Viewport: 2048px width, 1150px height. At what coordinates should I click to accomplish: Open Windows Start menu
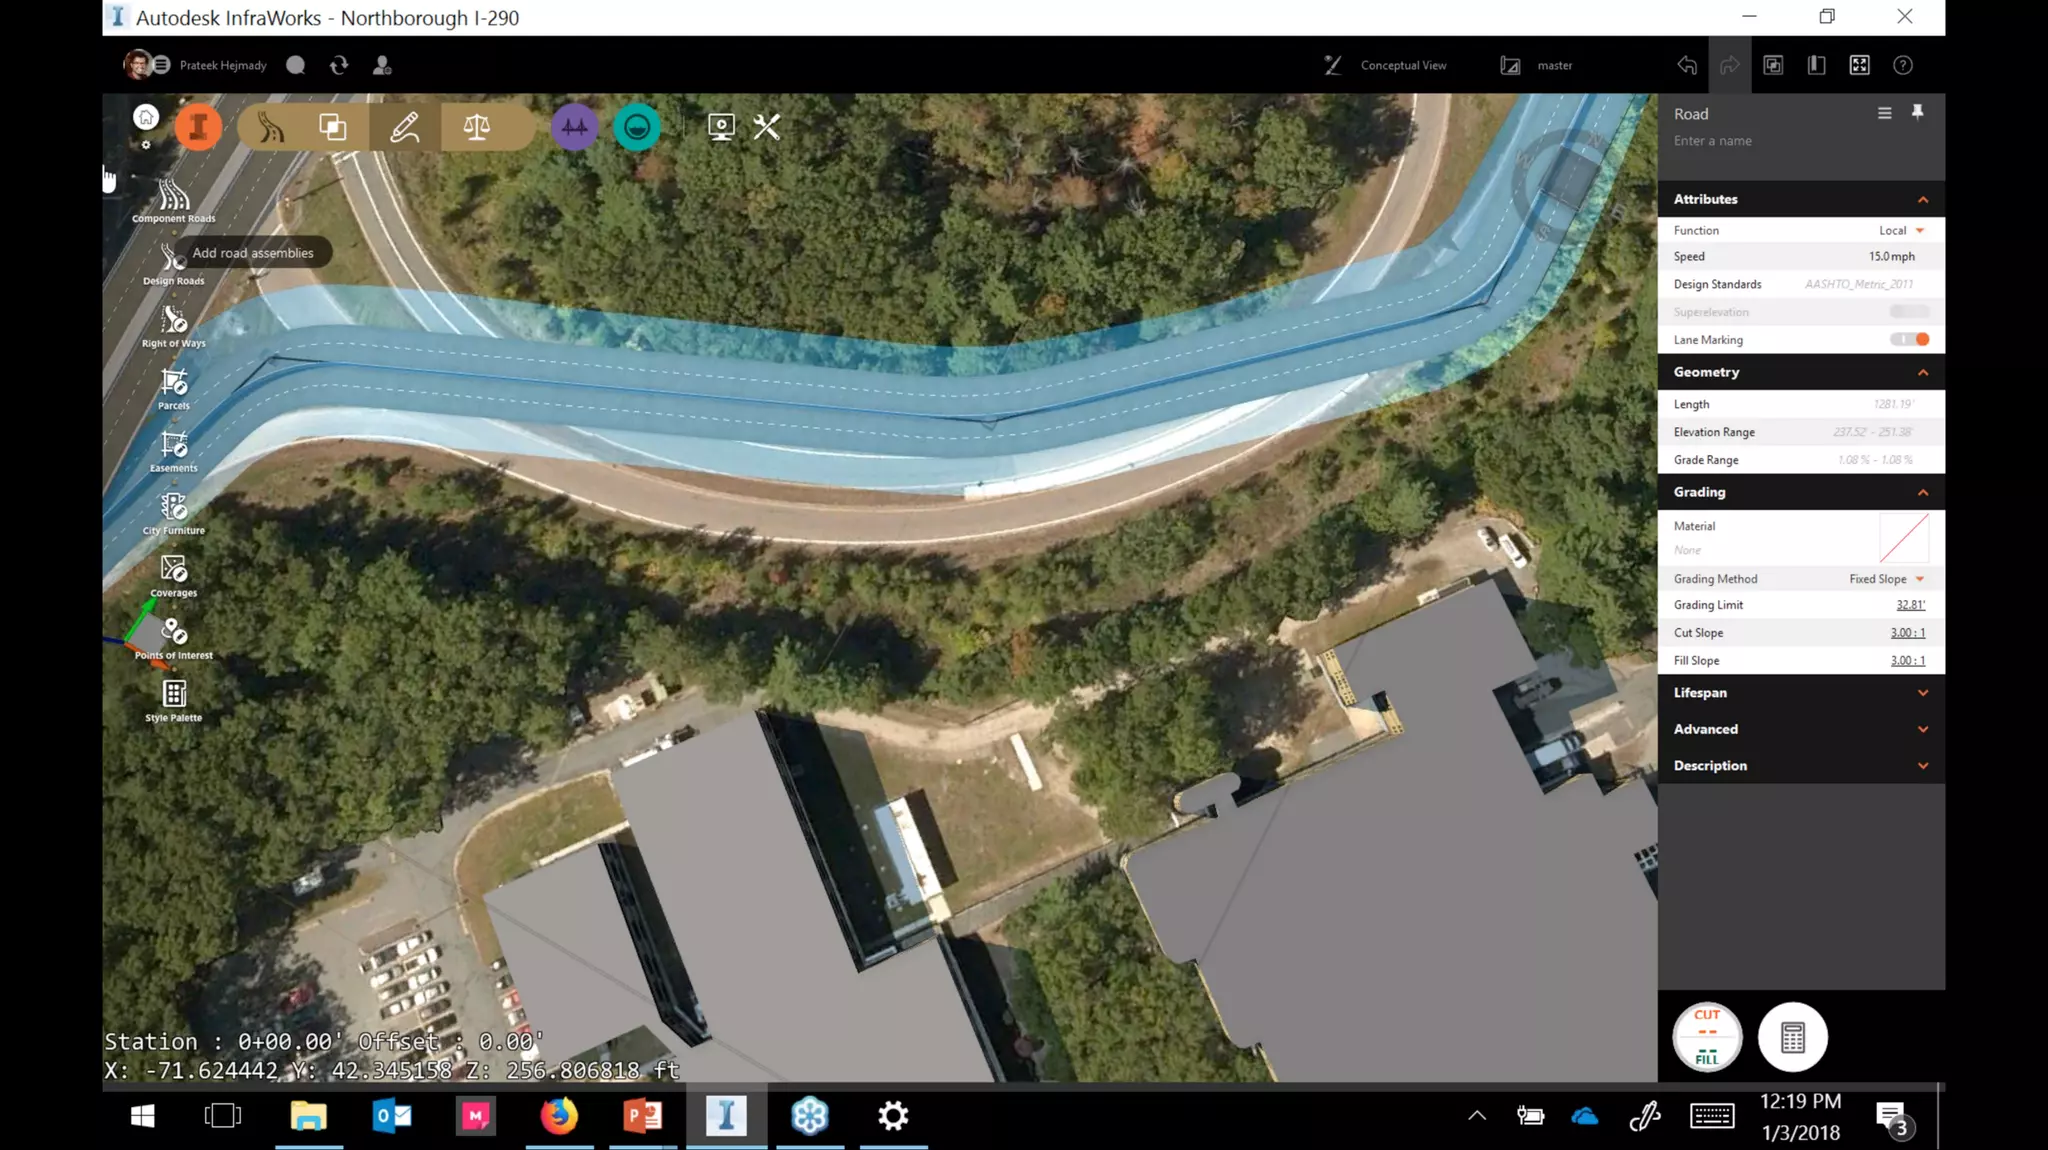tap(142, 1116)
